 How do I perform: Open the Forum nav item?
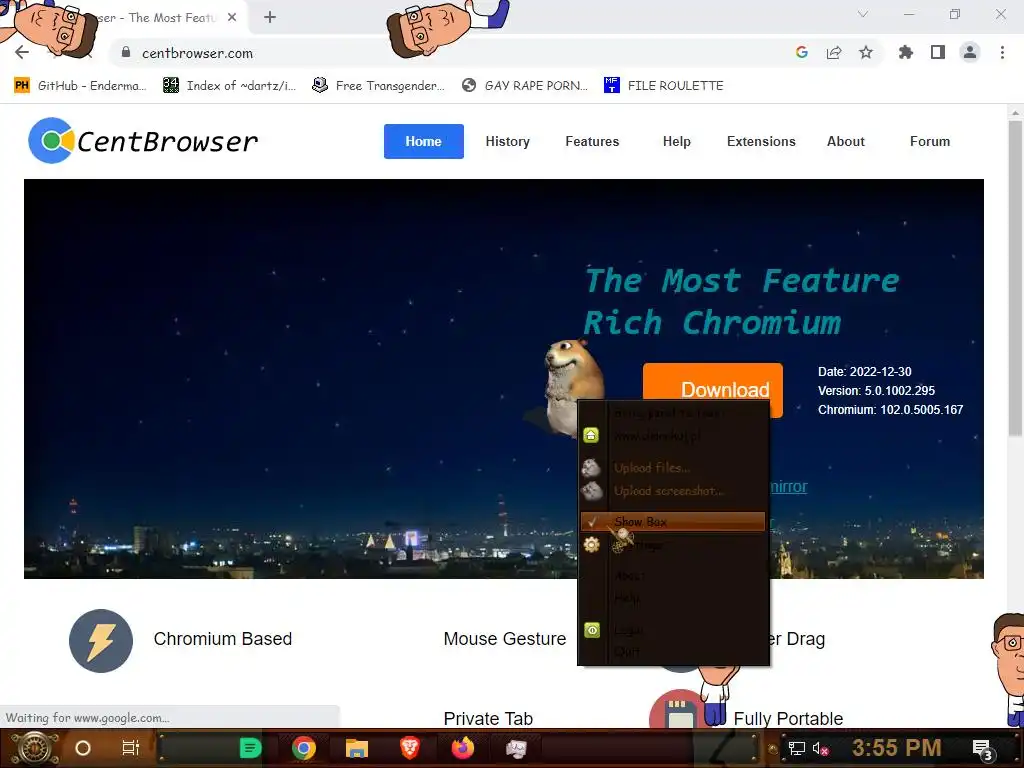(x=930, y=141)
